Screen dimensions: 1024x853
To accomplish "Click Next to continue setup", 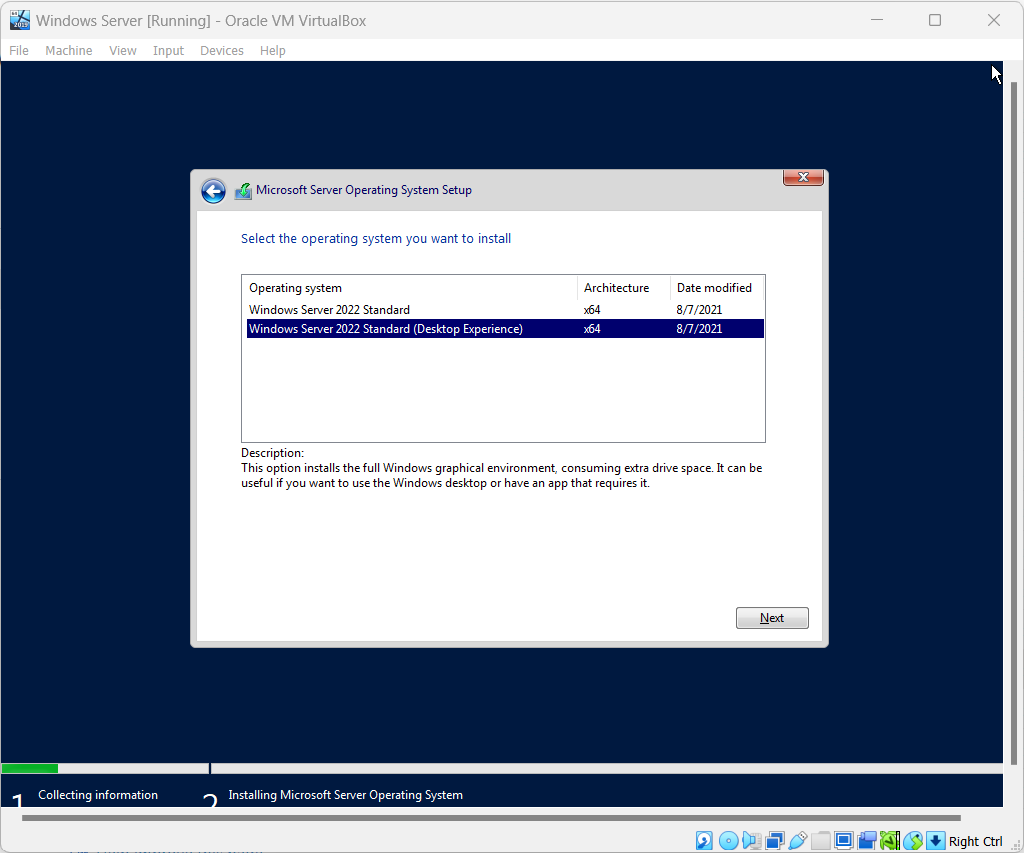I will (x=772, y=618).
